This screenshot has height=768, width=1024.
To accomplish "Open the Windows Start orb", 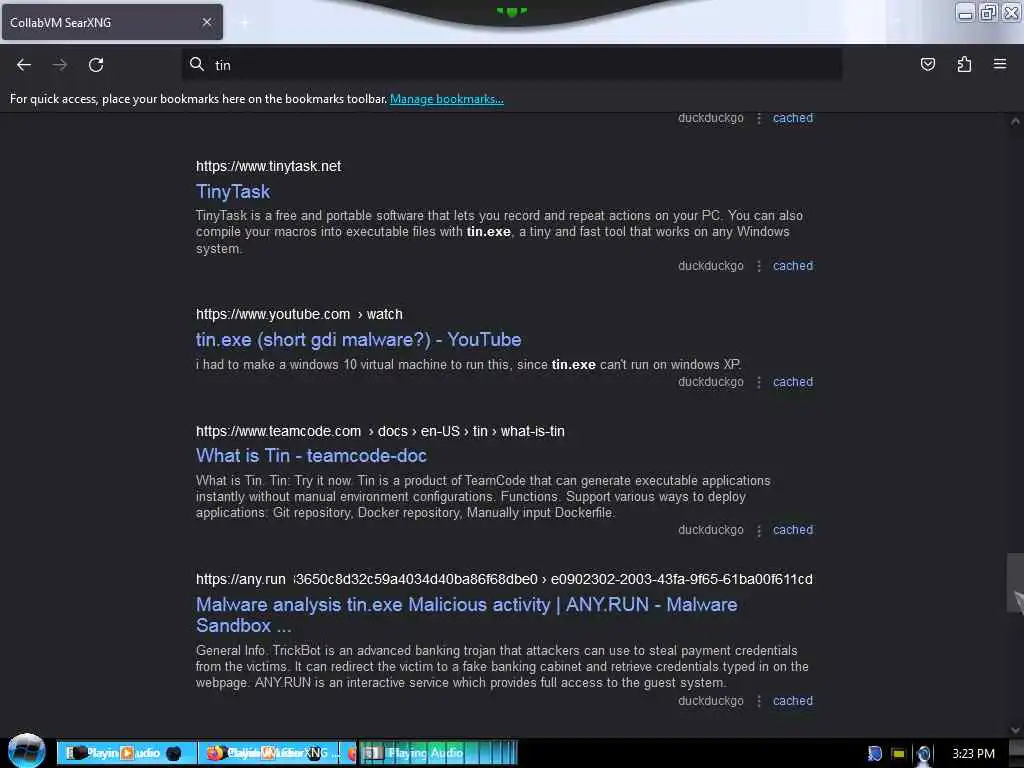I will (x=27, y=751).
